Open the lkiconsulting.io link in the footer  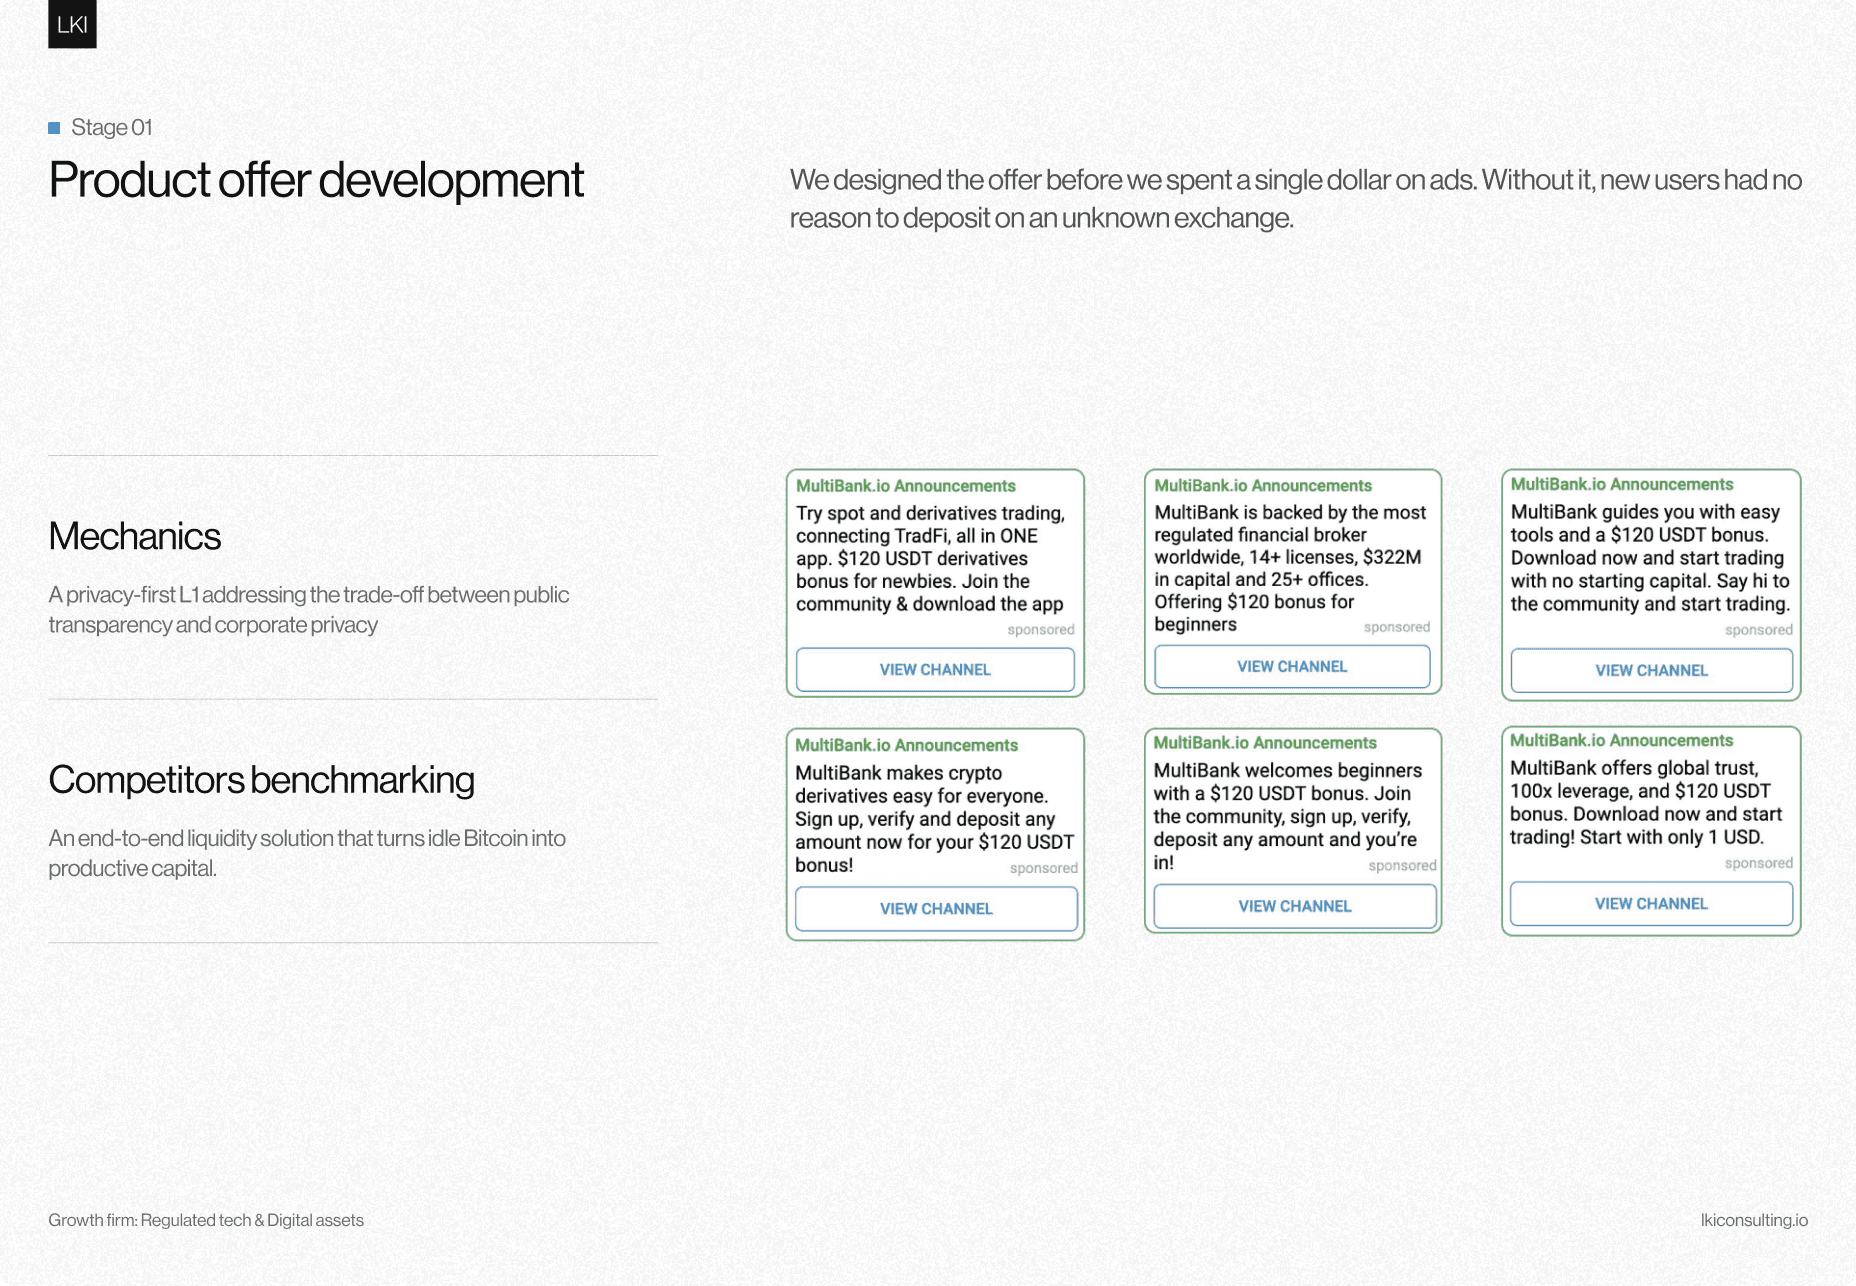1754,1220
